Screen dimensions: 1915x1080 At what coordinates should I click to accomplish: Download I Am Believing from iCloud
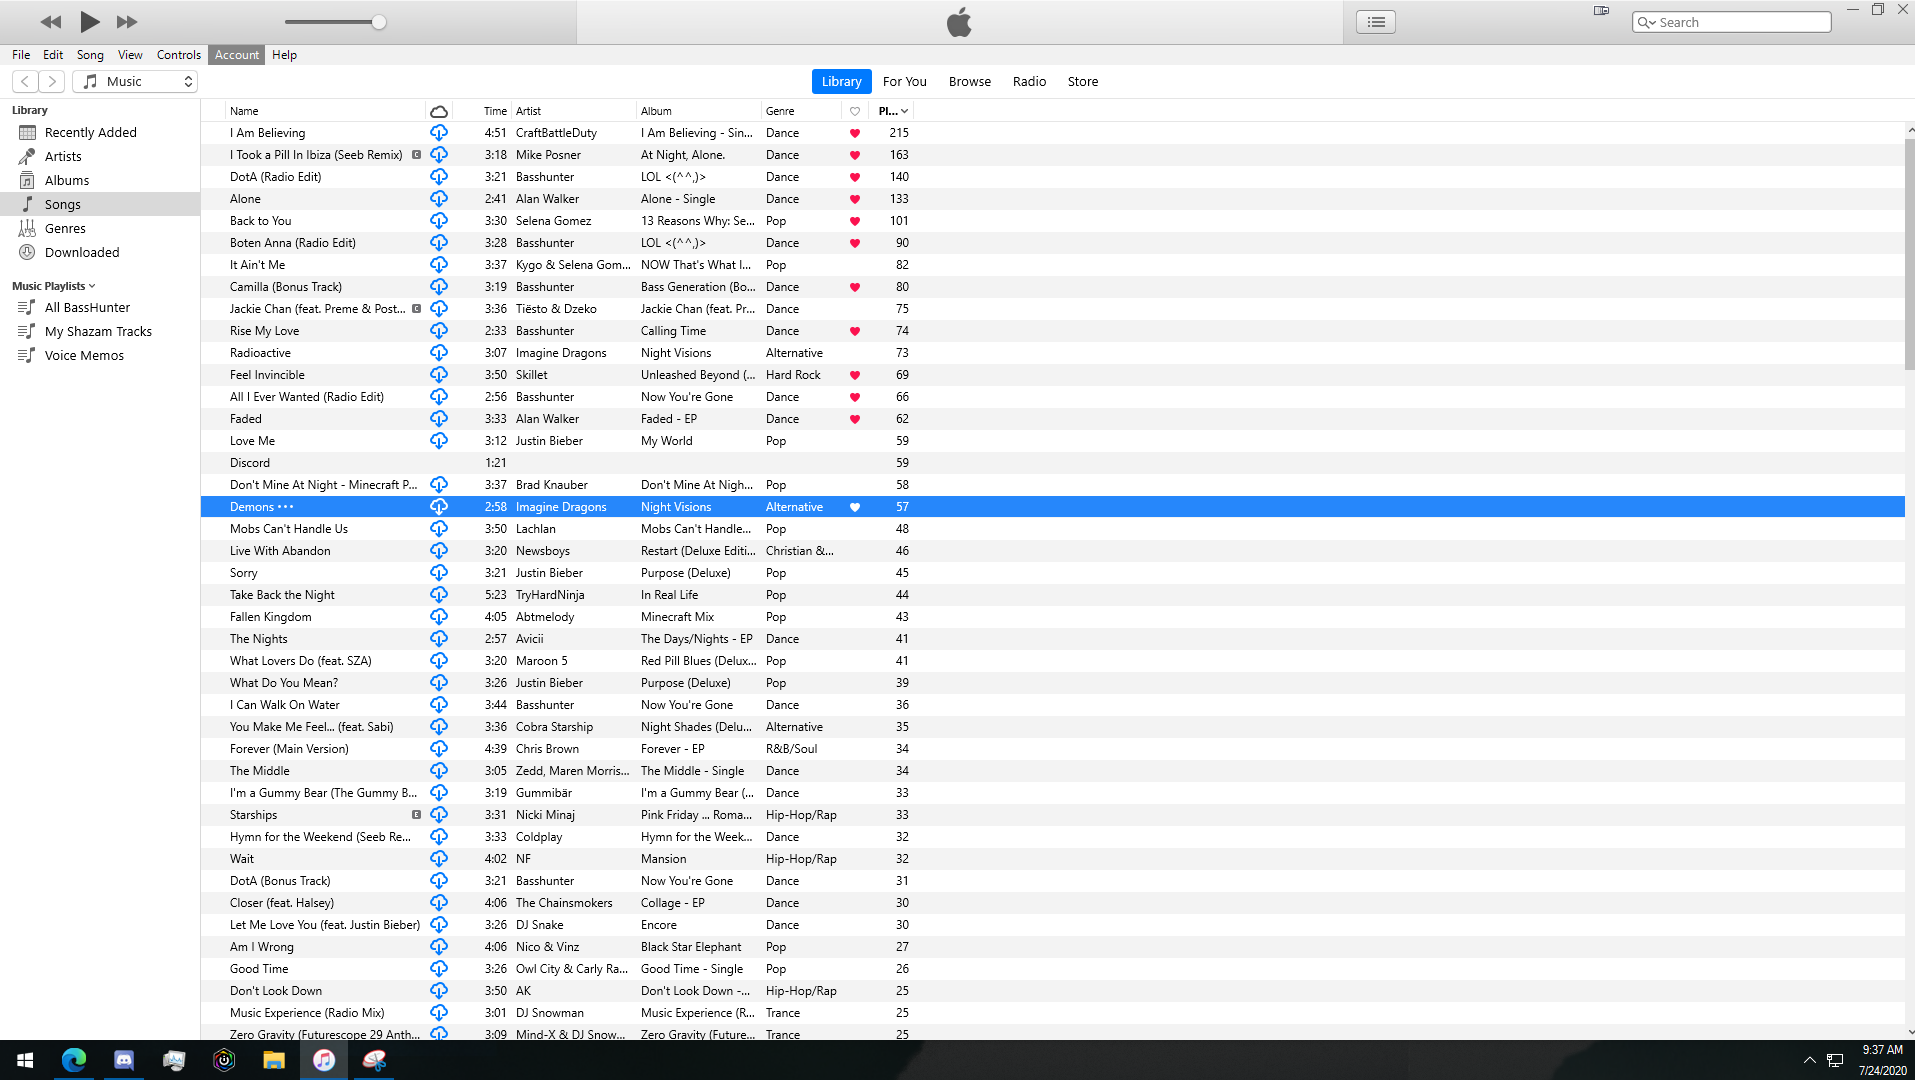click(439, 133)
